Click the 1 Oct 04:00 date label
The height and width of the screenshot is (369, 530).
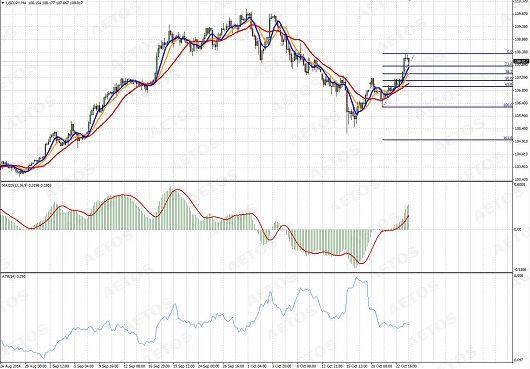255,366
